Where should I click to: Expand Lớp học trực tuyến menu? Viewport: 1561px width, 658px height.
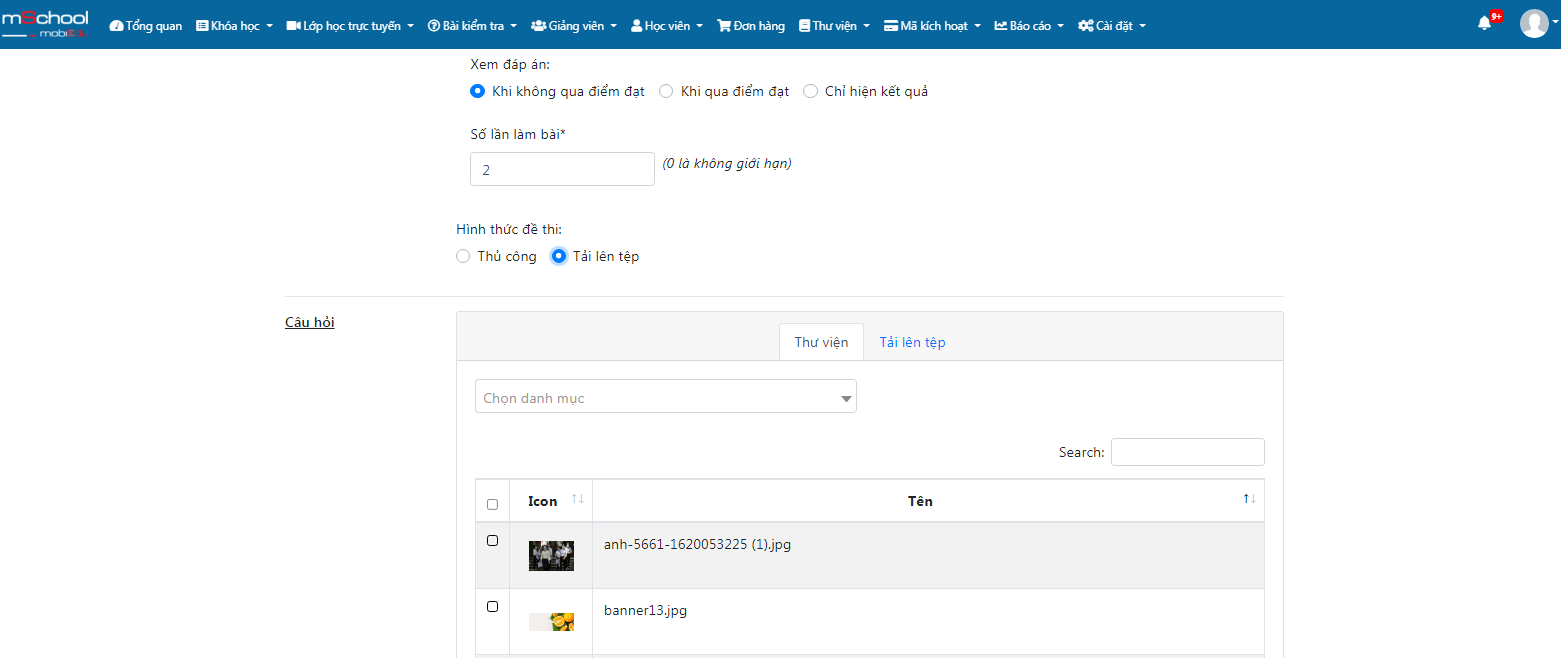pyautogui.click(x=350, y=26)
